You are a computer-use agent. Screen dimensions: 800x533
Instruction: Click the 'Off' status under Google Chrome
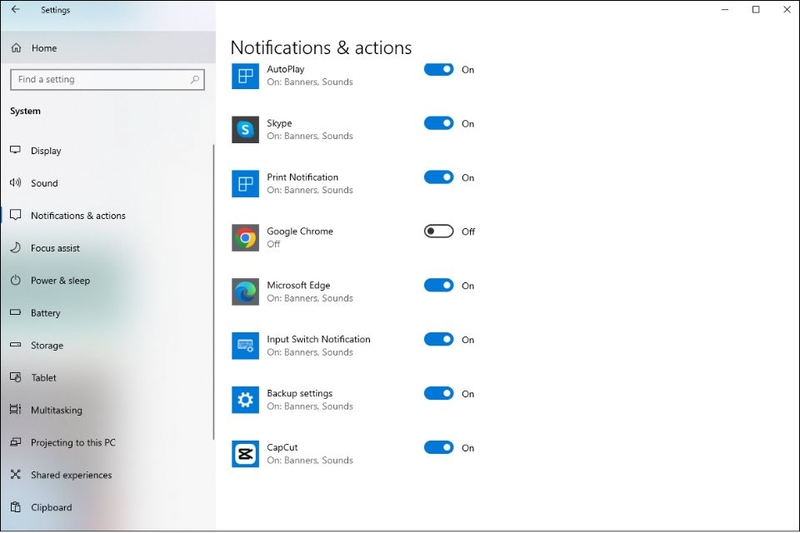273,244
